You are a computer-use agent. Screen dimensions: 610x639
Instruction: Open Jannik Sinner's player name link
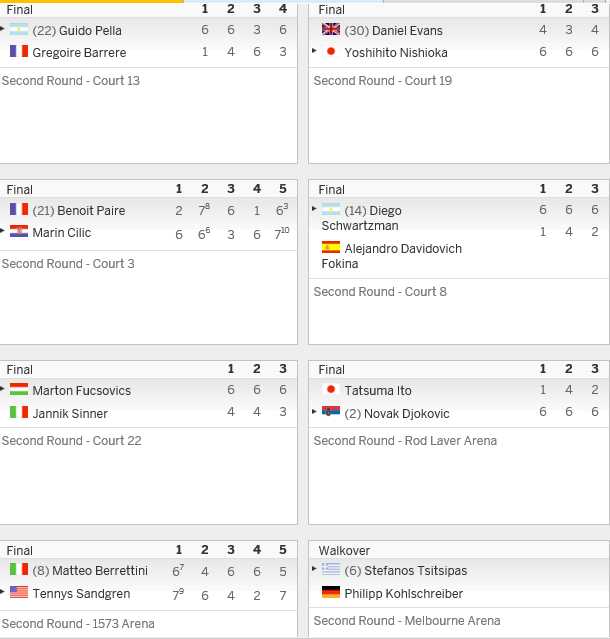pyautogui.click(x=70, y=414)
